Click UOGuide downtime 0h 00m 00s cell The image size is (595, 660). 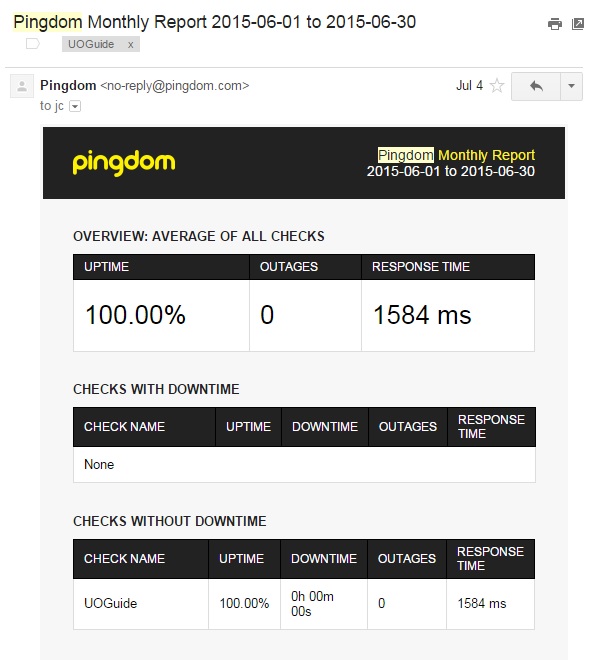(324, 604)
